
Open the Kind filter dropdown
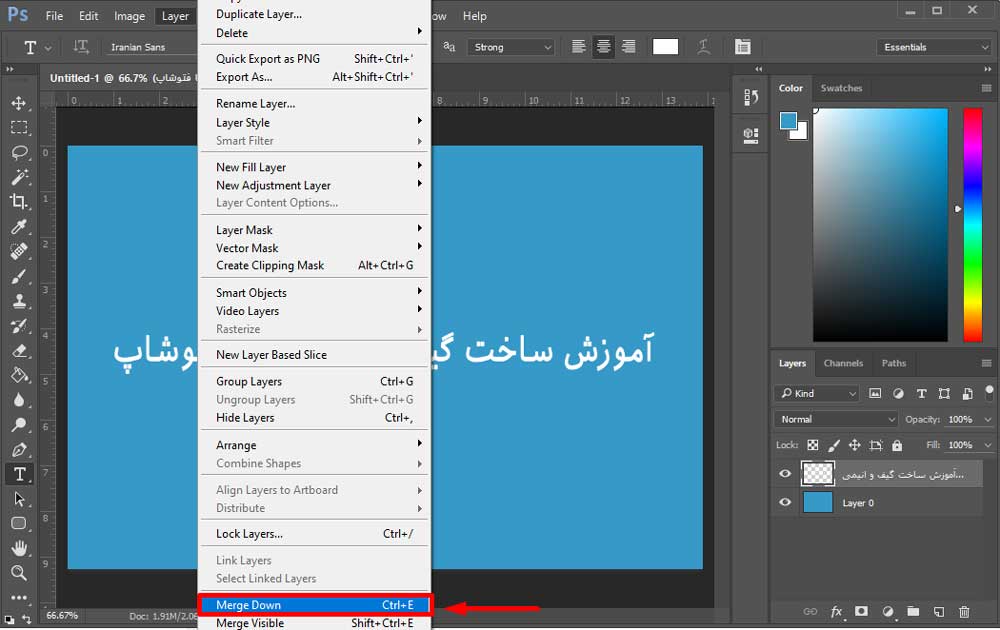click(x=817, y=393)
